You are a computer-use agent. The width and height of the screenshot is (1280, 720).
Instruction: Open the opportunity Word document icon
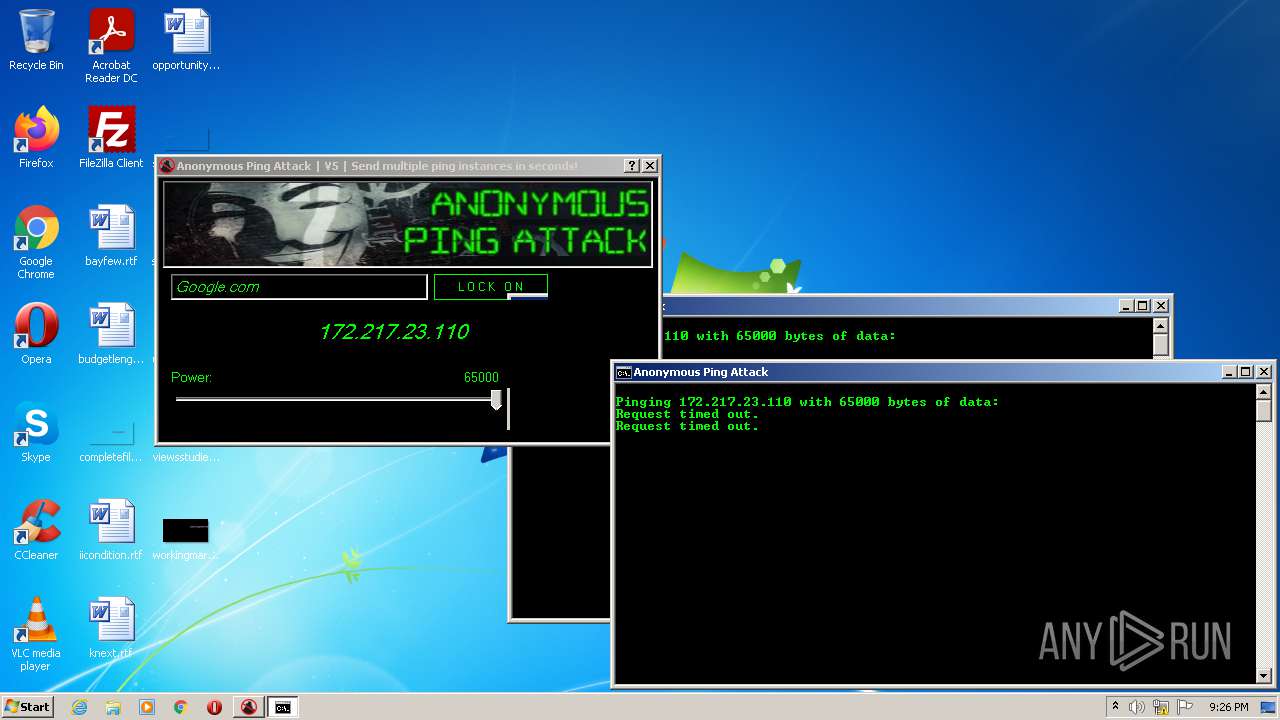pyautogui.click(x=186, y=40)
